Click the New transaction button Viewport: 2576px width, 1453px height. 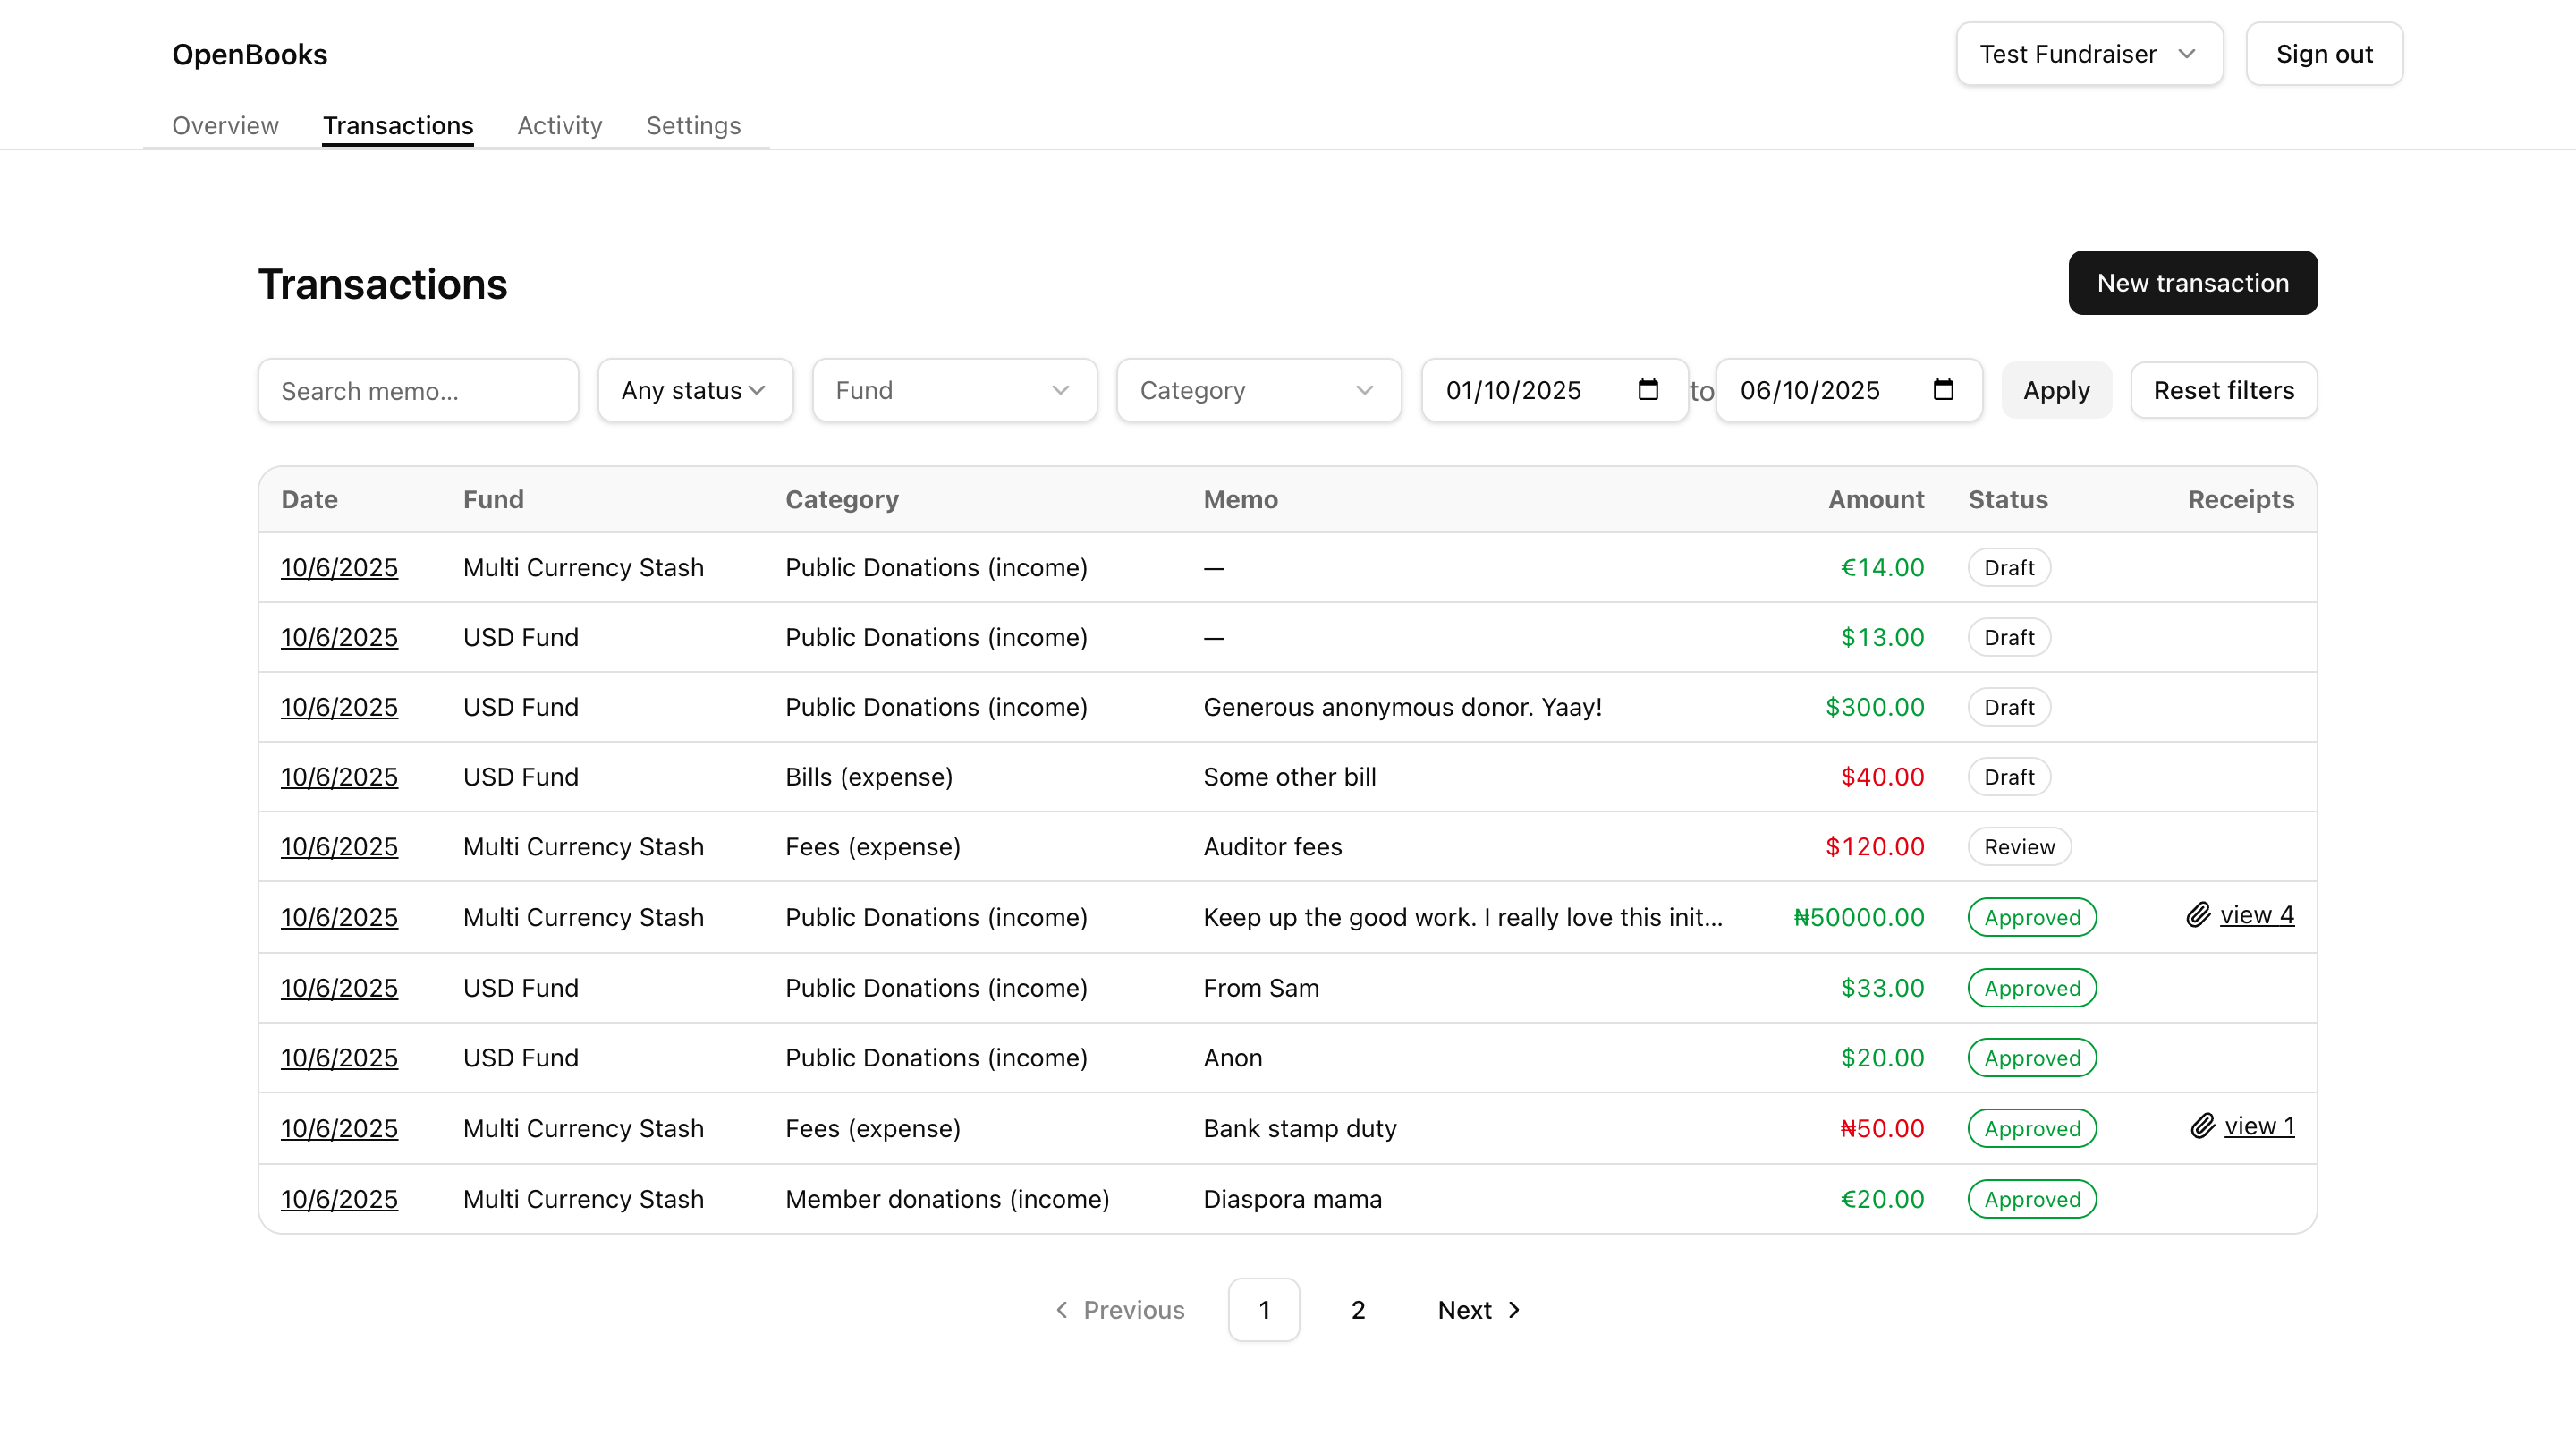pyautogui.click(x=2192, y=283)
